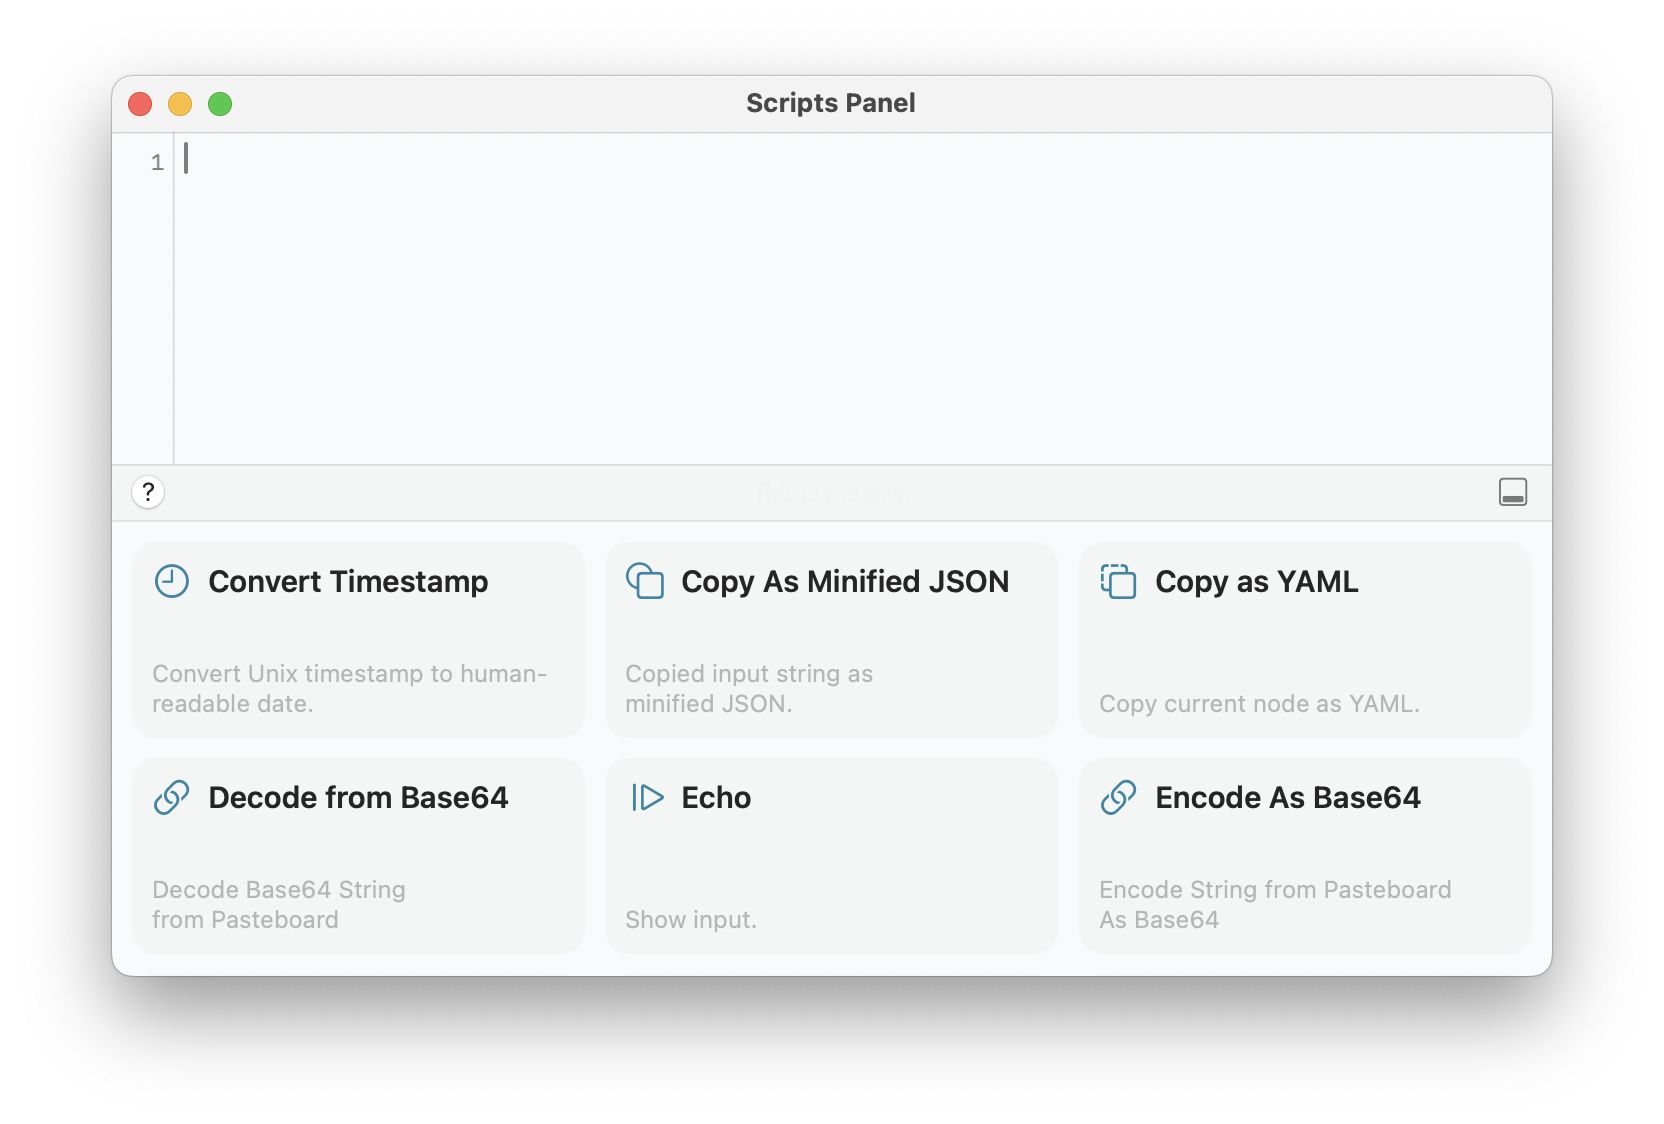The height and width of the screenshot is (1124, 1664).
Task: Click the copy icon on Copy As Minified JSON
Action: (645, 581)
